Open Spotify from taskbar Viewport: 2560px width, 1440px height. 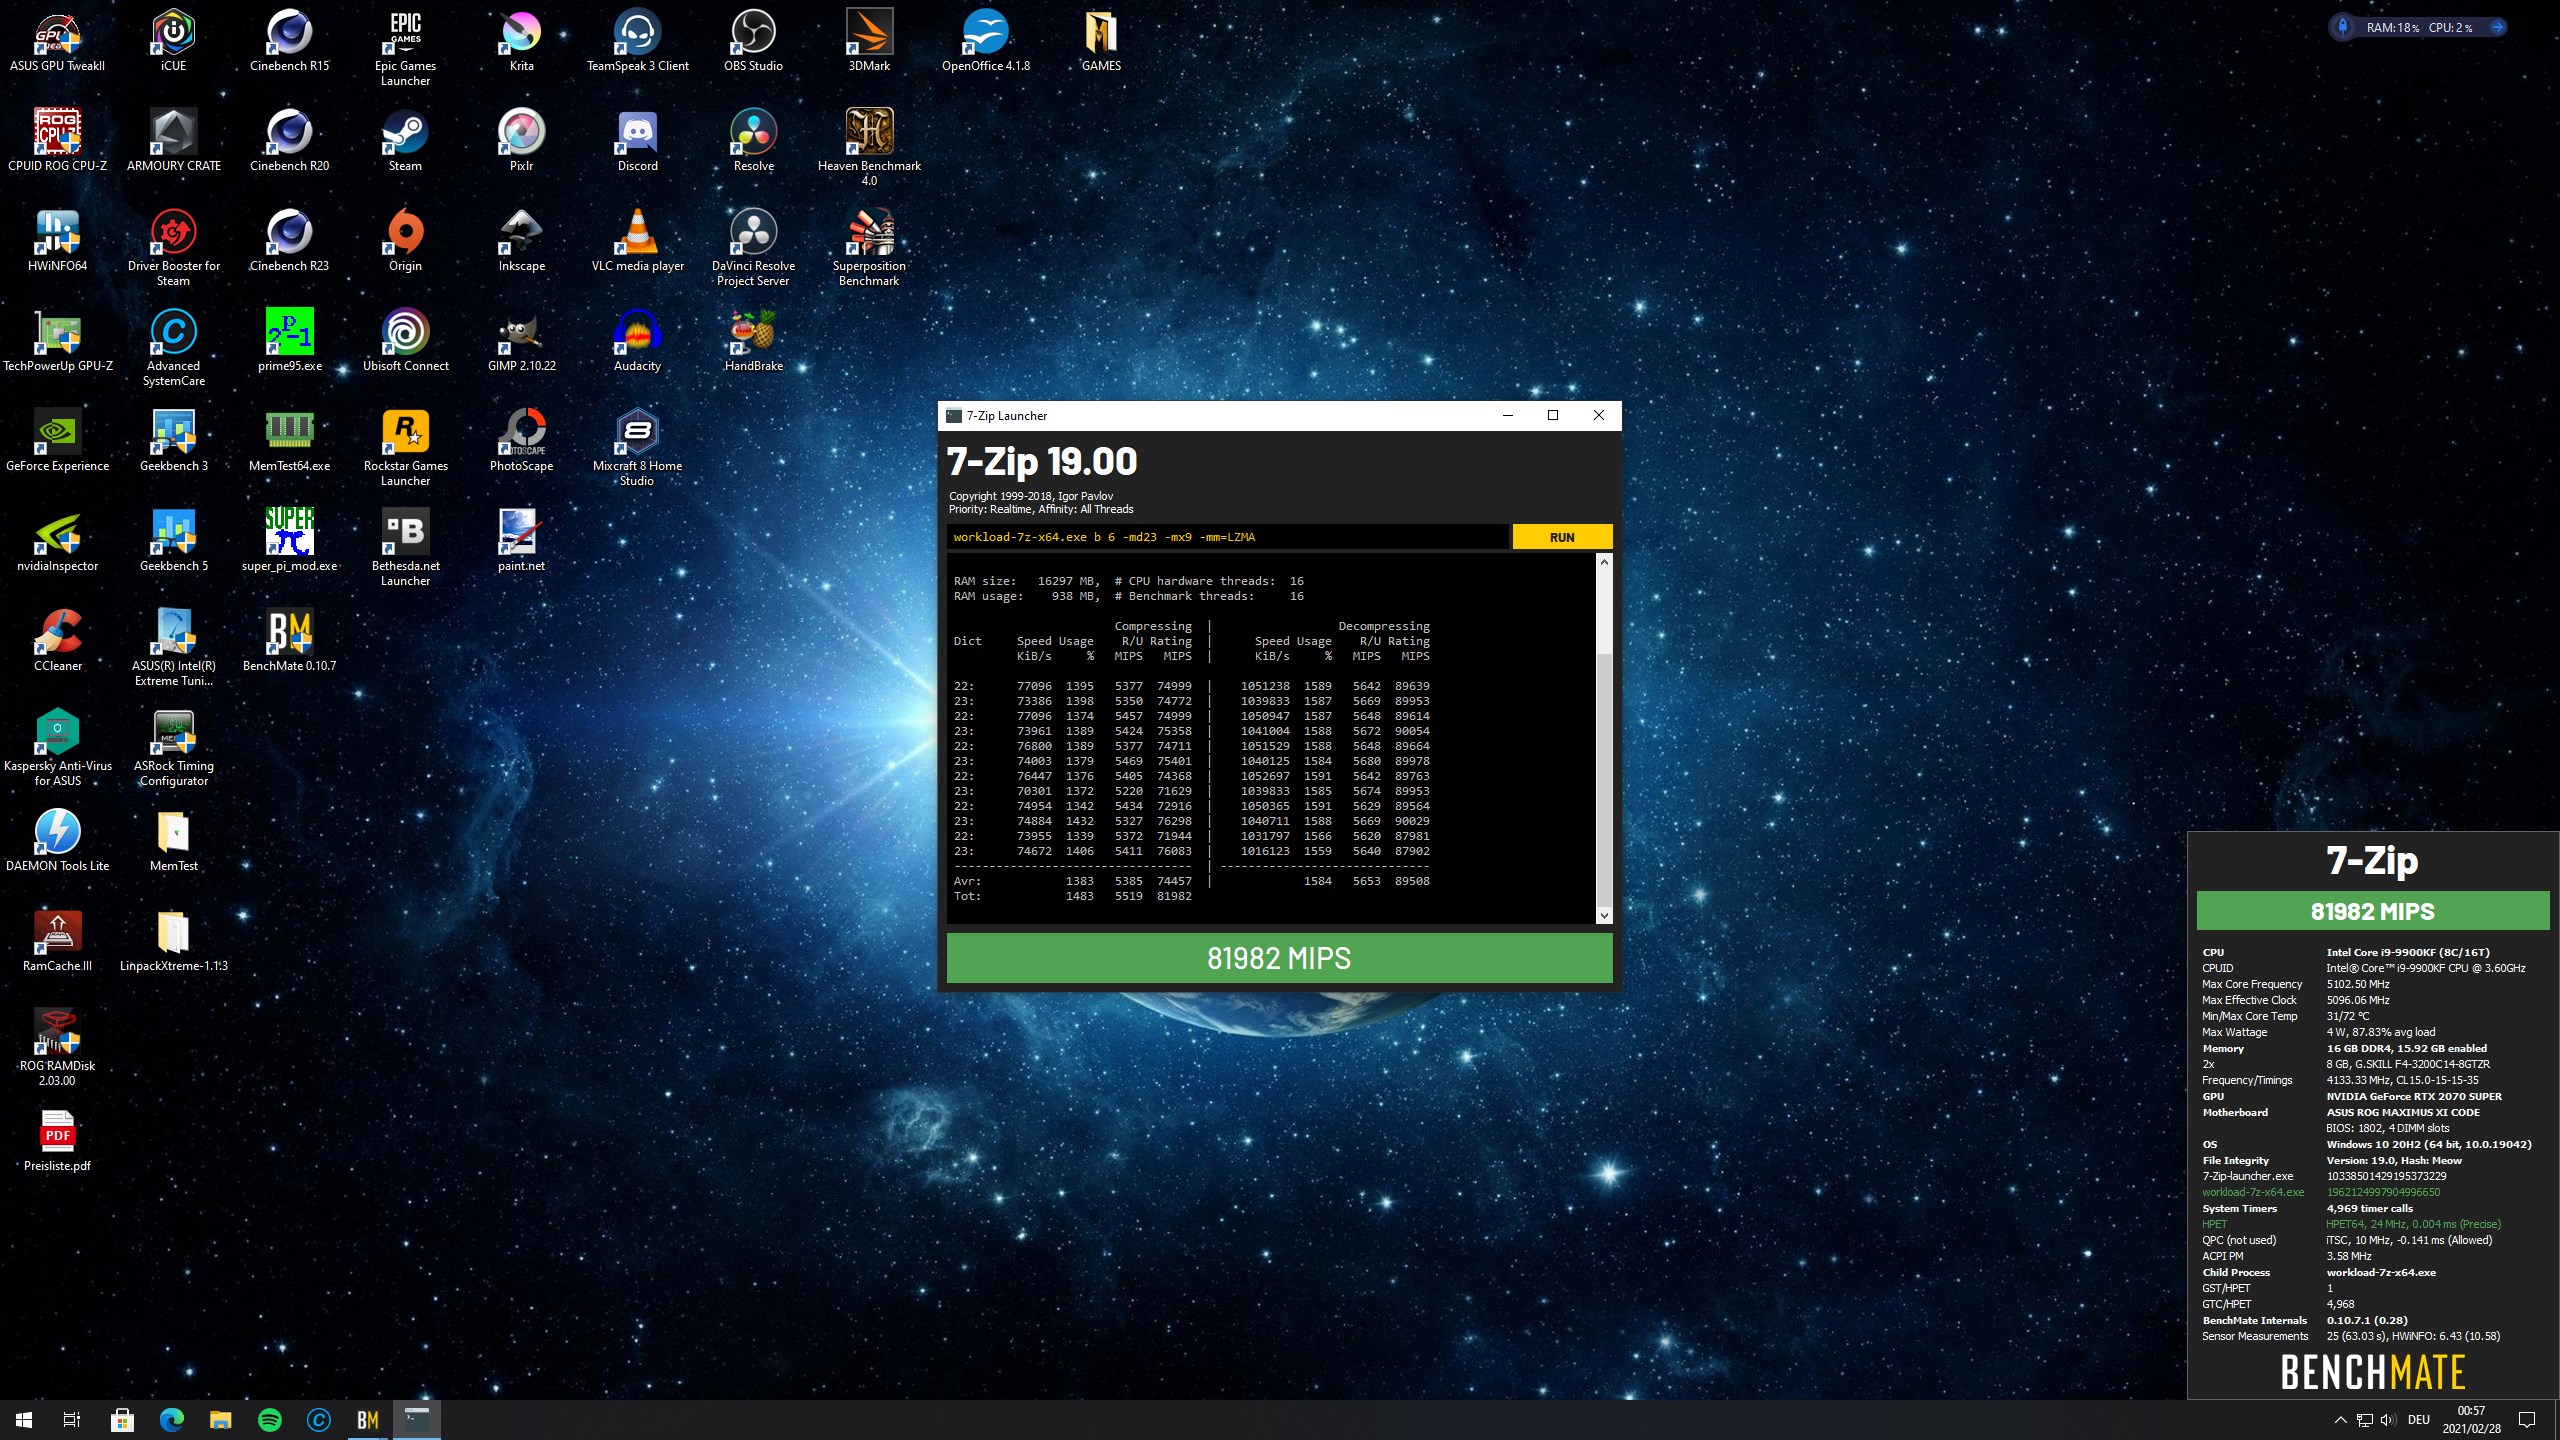pos(270,1419)
